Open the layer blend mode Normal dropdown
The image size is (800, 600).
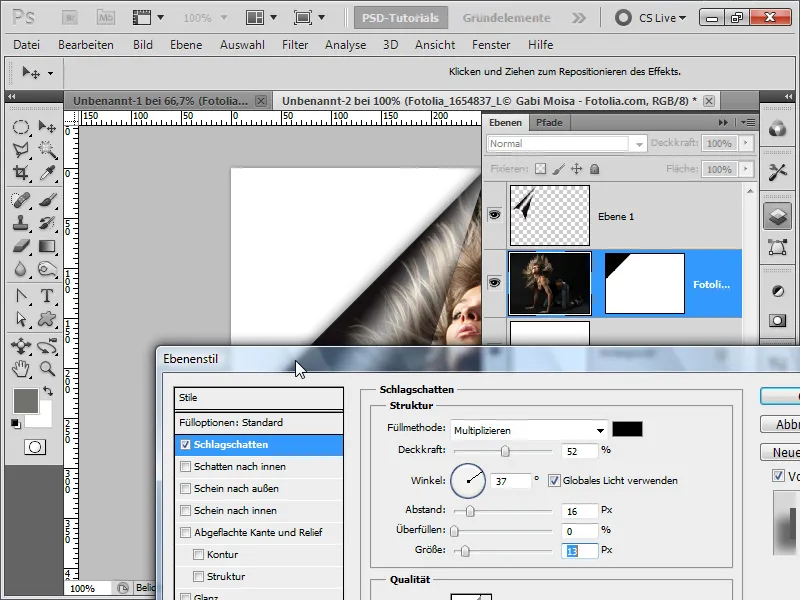567,144
